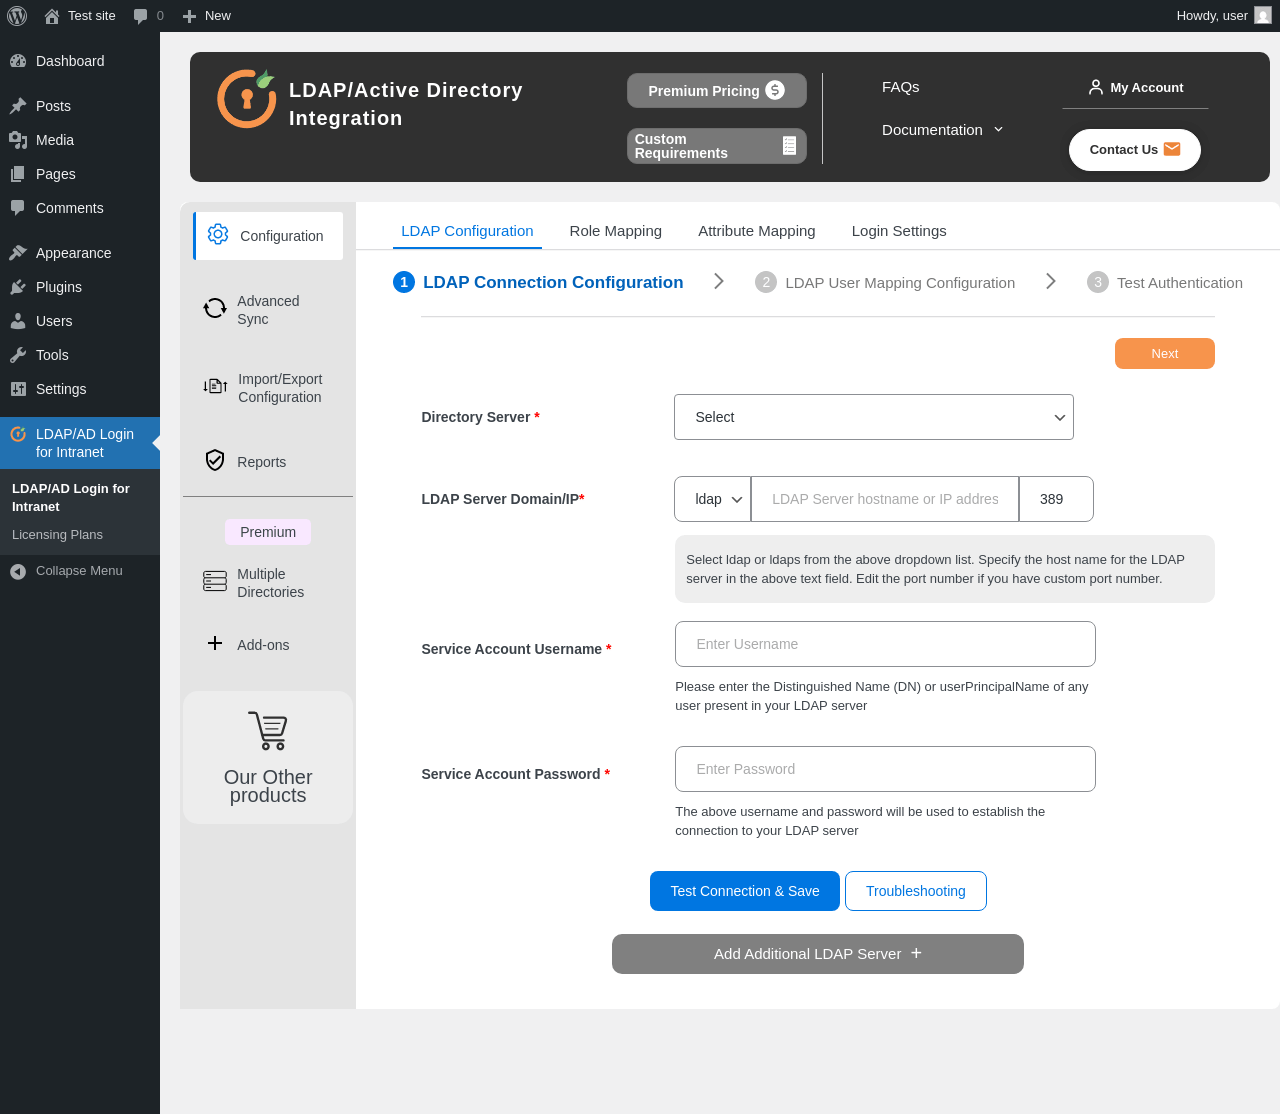Screen dimensions: 1280x1114
Task: Click the Troubleshooting button
Action: [x=916, y=891]
